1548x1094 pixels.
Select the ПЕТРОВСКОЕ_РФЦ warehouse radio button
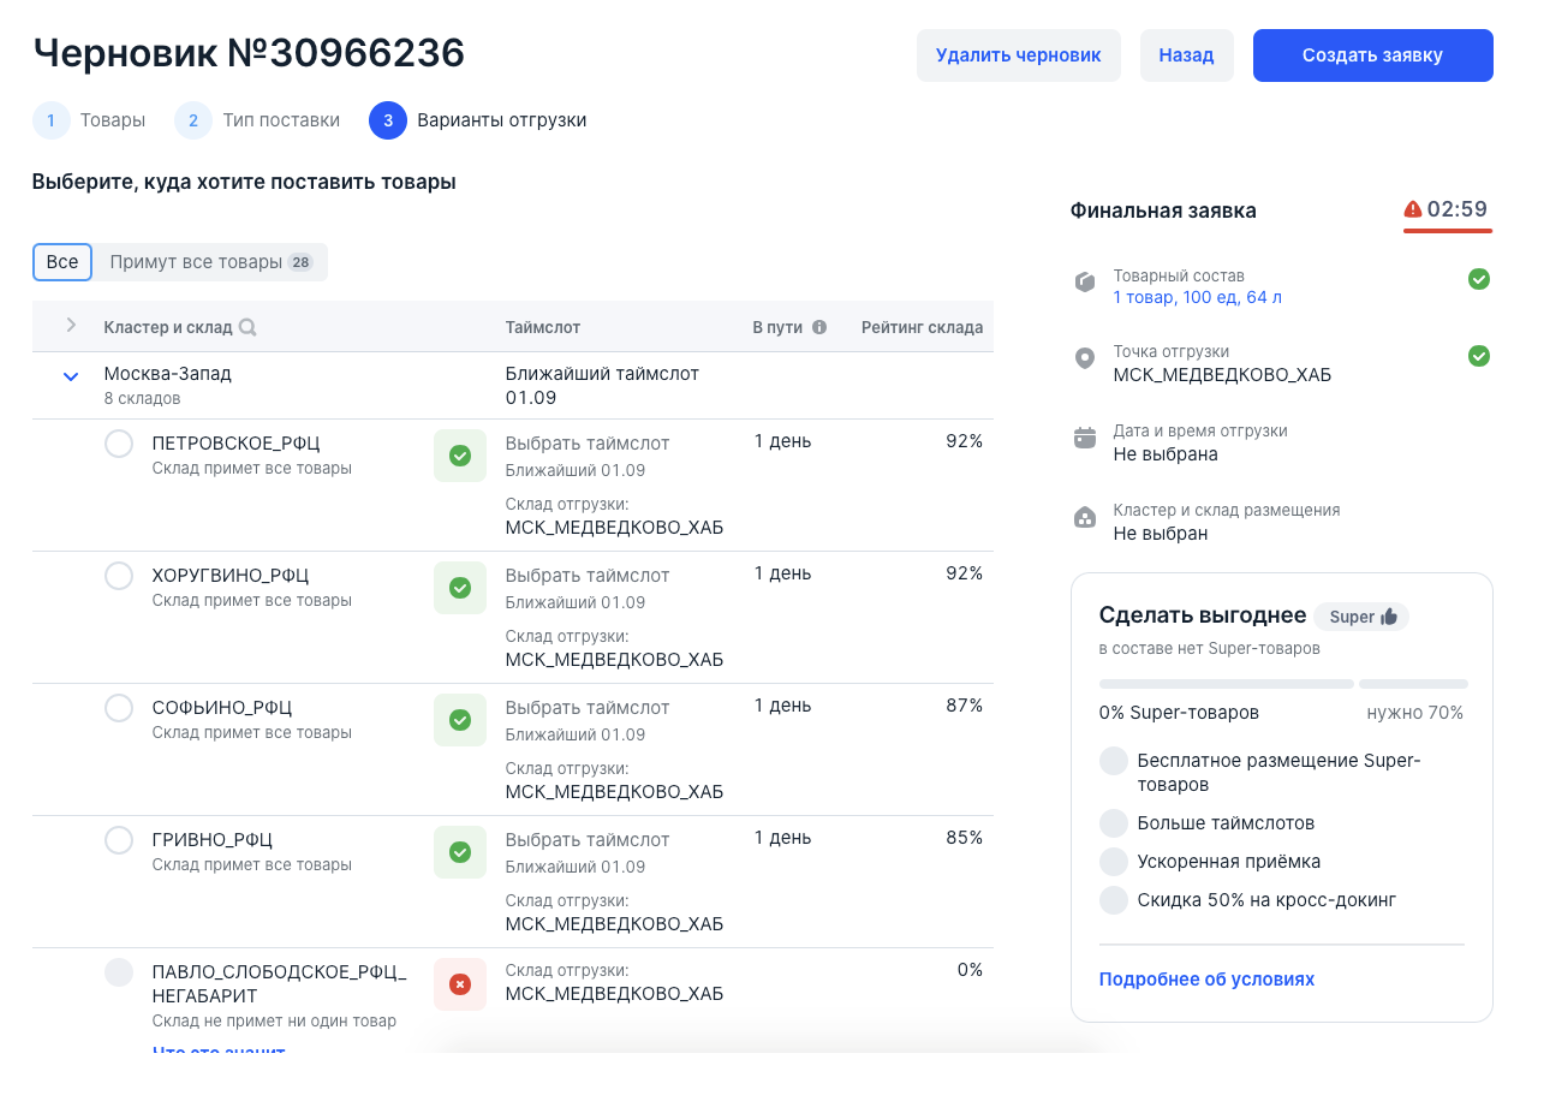(x=119, y=443)
